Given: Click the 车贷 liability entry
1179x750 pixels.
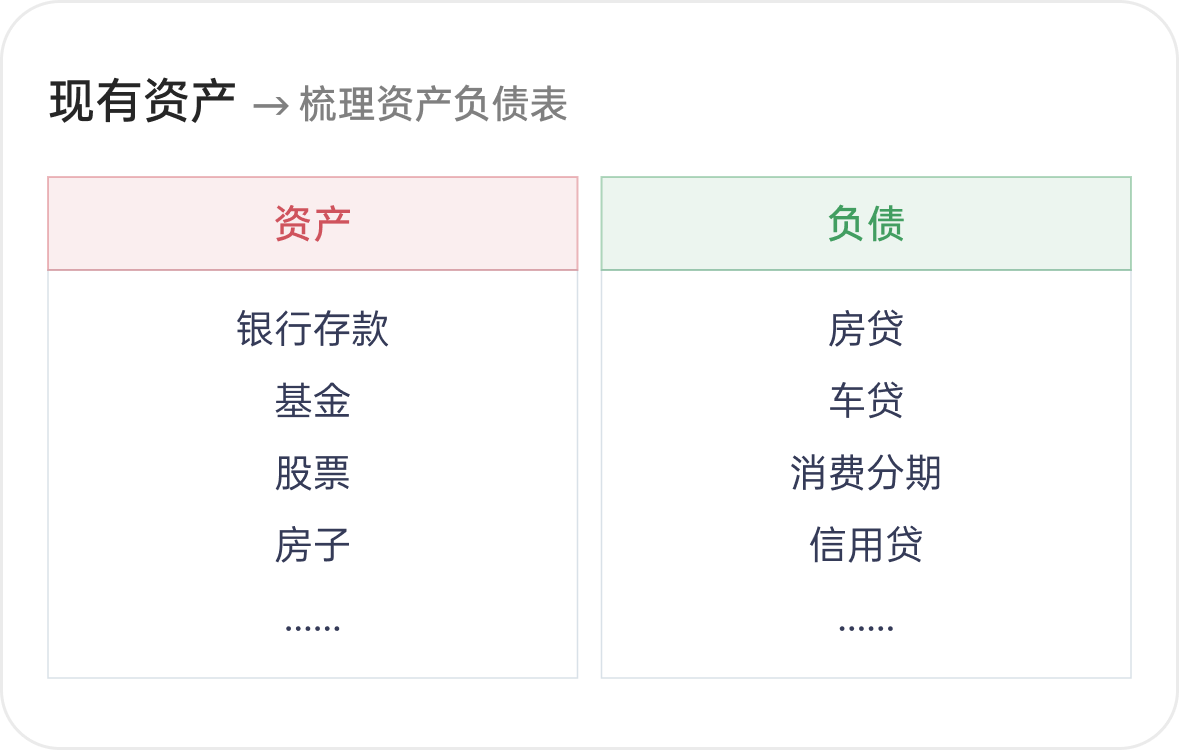Looking at the screenshot, I should pyautogui.click(x=866, y=401).
